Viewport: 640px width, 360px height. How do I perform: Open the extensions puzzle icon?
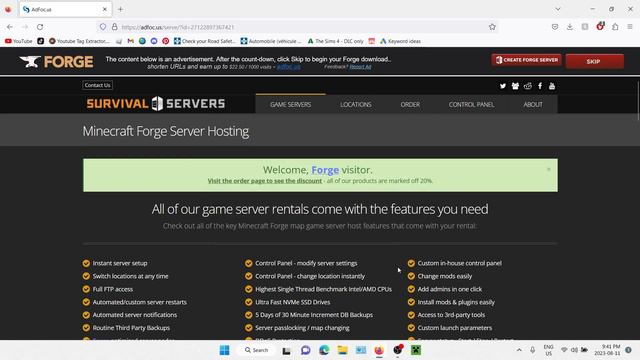(615, 27)
